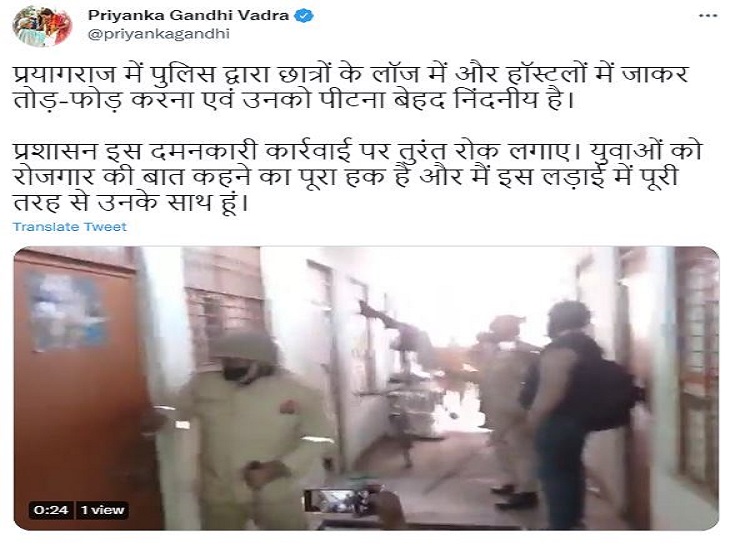Viewport: 730px width, 548px height.
Task: Click tweet line beginning तोड़-फोड़ करना
Action: click(291, 101)
